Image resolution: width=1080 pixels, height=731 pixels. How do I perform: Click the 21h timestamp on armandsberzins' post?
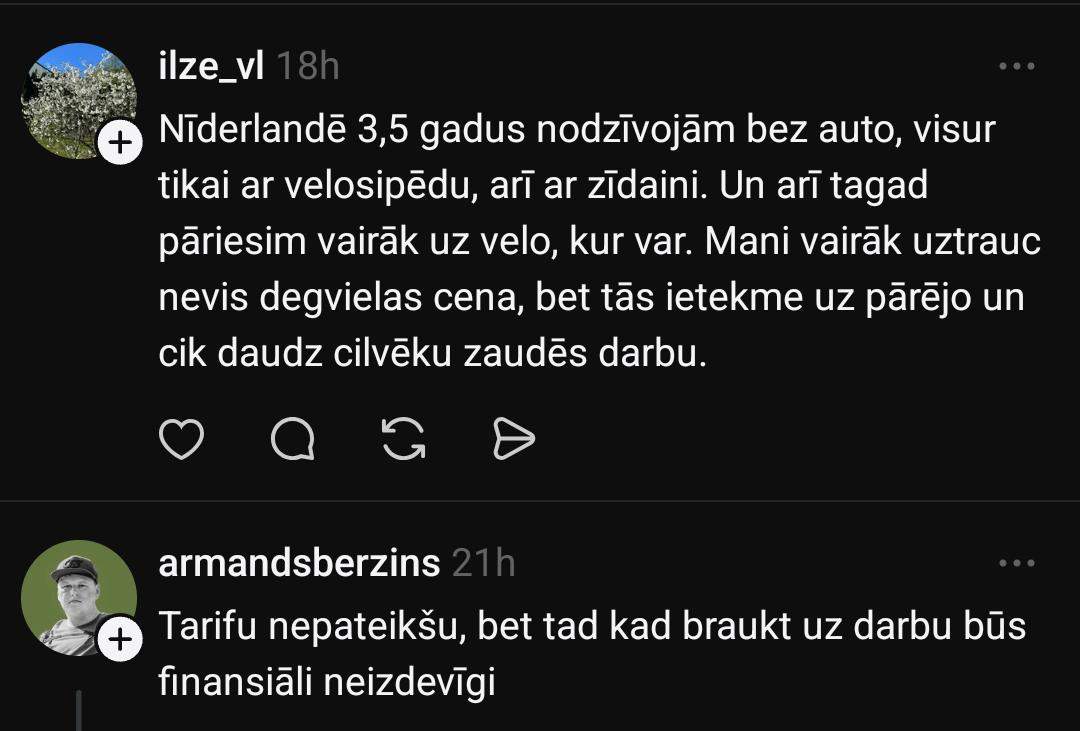[x=483, y=563]
